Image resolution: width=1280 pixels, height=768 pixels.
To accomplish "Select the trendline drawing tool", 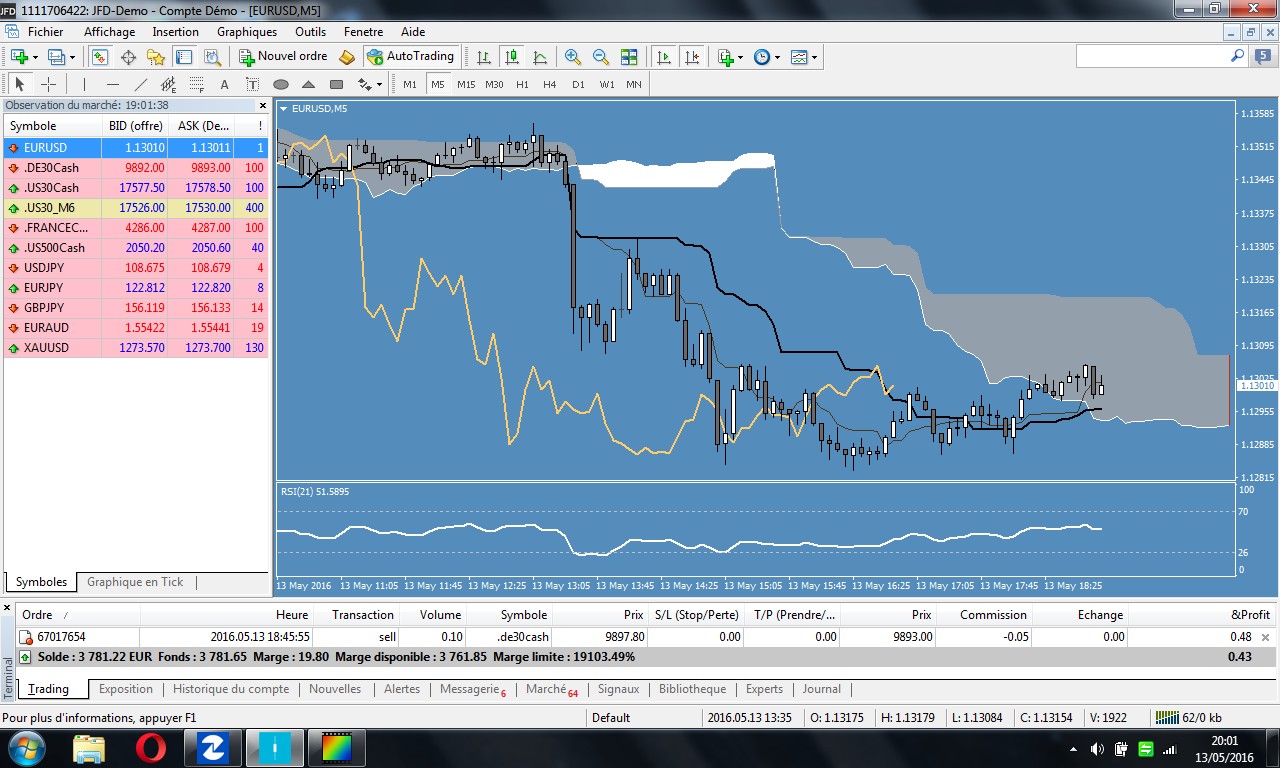I will pyautogui.click(x=141, y=85).
